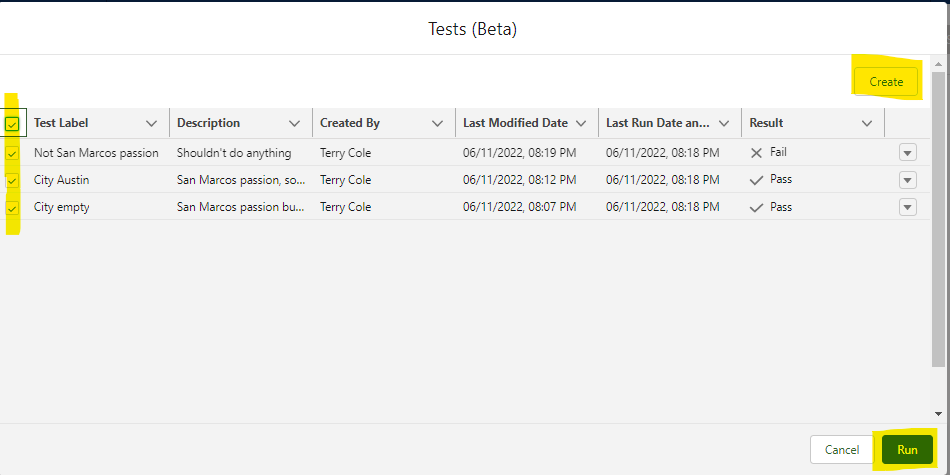Click the Pass checkmark for City empty
950x475 pixels.
[x=756, y=208]
